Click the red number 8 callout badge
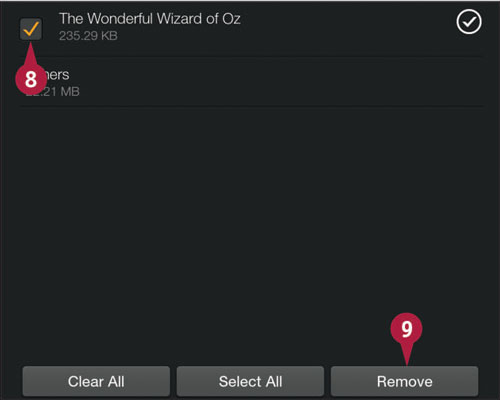 tap(31, 79)
